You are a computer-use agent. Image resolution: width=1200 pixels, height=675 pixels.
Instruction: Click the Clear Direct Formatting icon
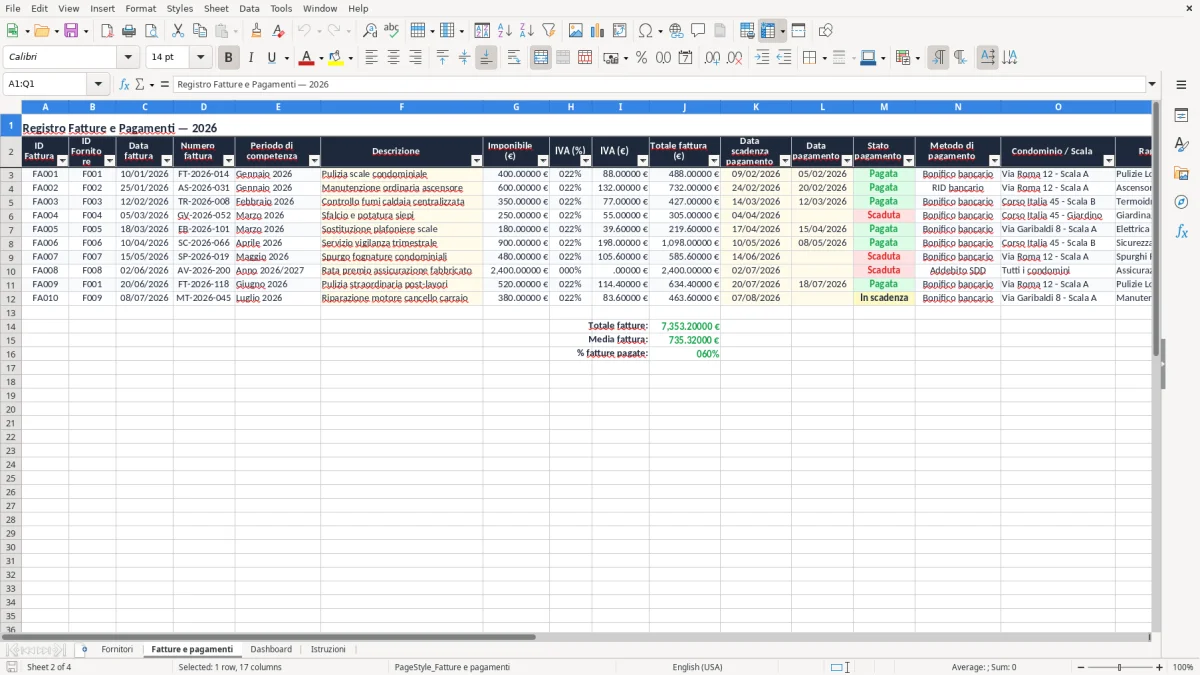tap(278, 31)
